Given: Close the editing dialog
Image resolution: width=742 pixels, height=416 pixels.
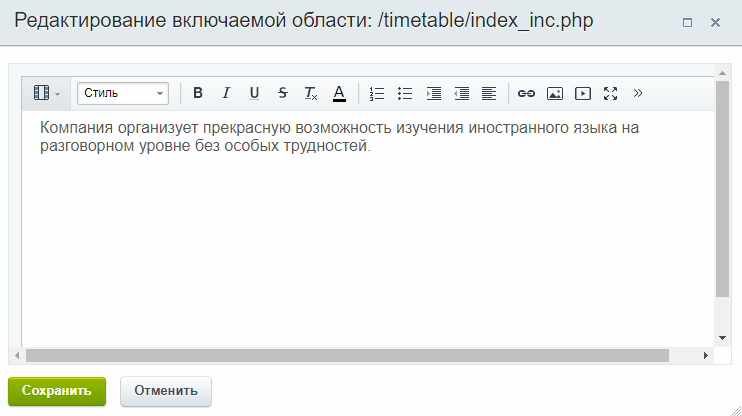Looking at the screenshot, I should 715,22.
